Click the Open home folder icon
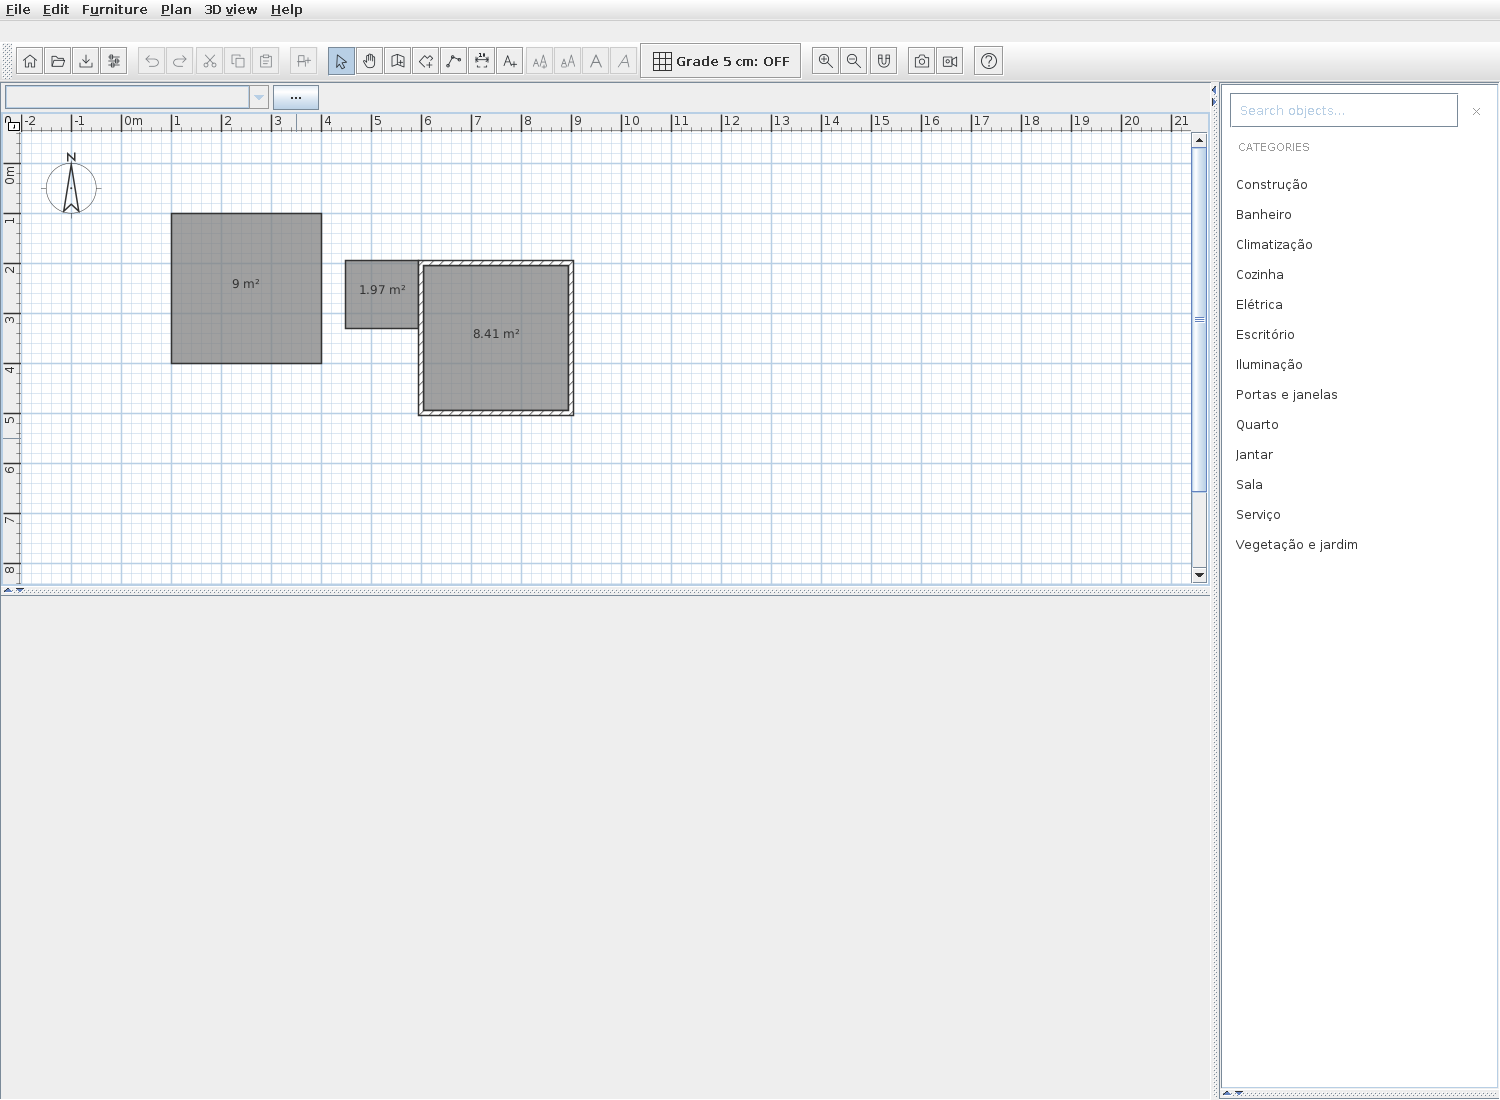Viewport: 1500px width, 1100px height. [58, 61]
